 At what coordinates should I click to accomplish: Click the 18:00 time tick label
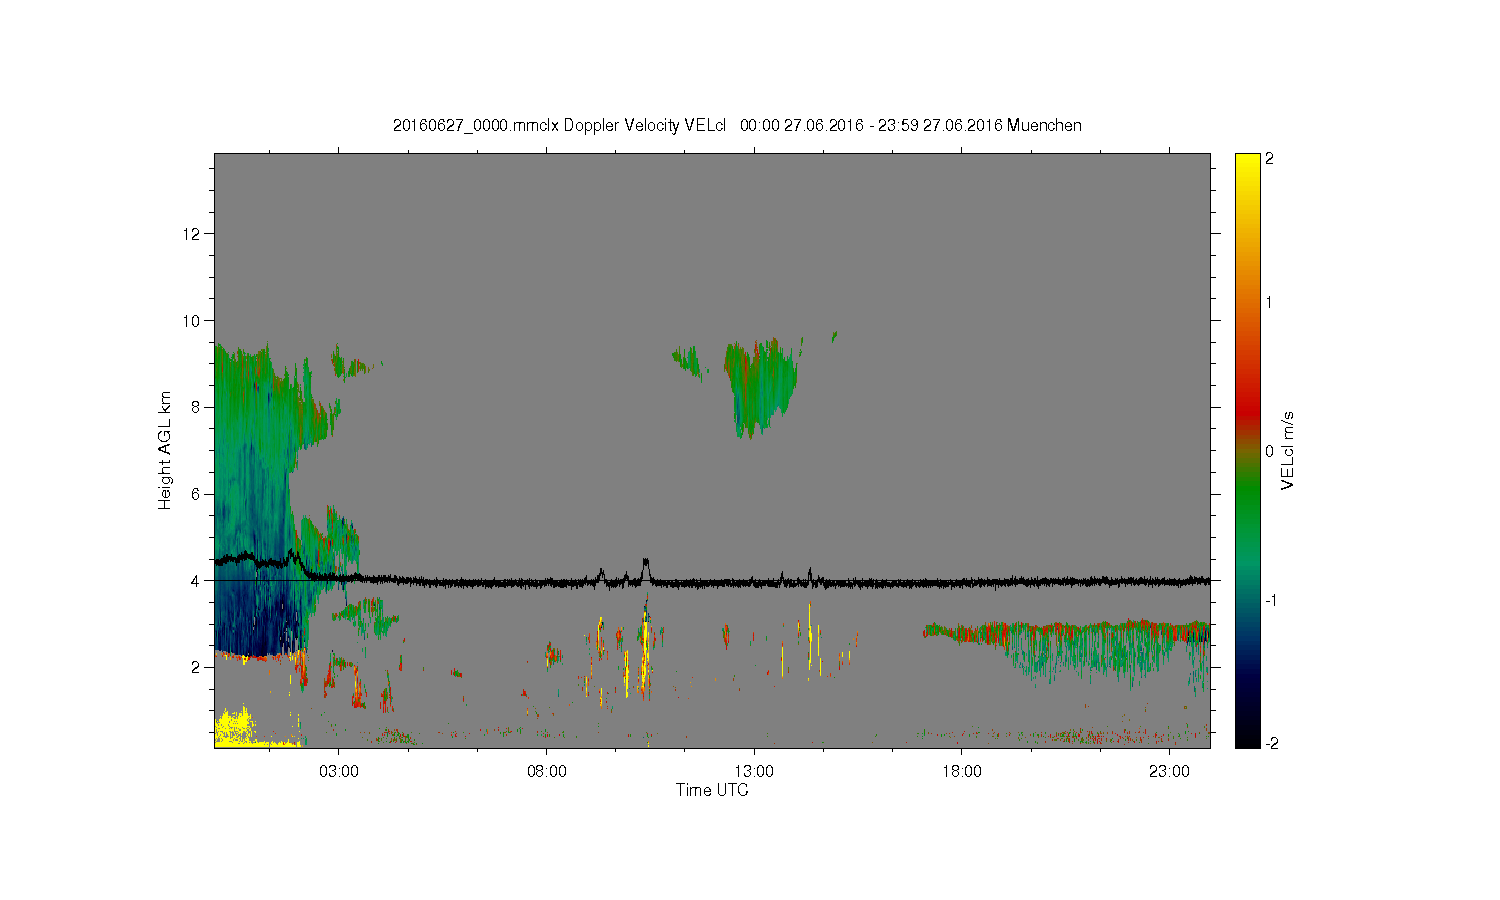962,772
